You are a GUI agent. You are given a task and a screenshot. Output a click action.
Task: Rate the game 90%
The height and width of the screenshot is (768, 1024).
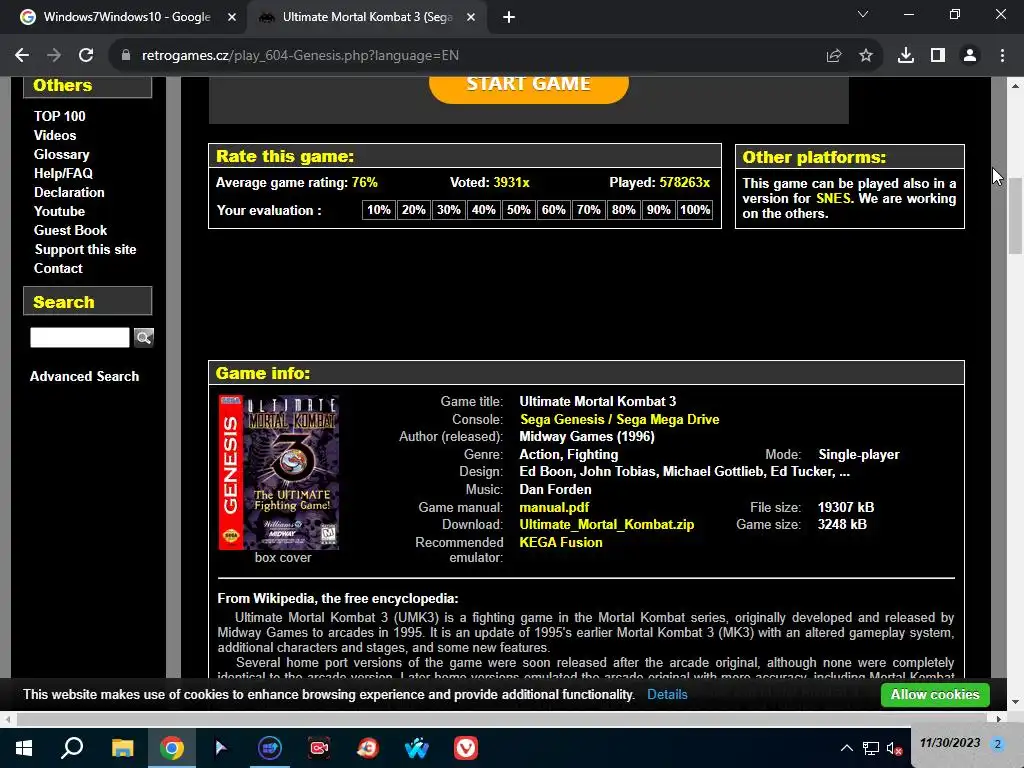tap(658, 210)
